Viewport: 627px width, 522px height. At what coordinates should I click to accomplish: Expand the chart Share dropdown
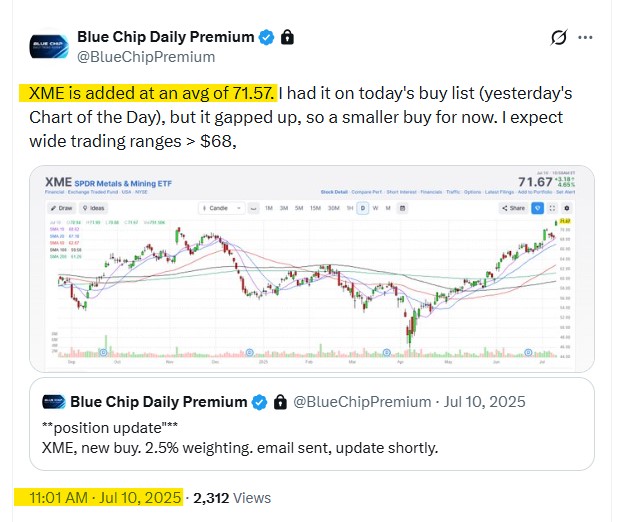[514, 208]
